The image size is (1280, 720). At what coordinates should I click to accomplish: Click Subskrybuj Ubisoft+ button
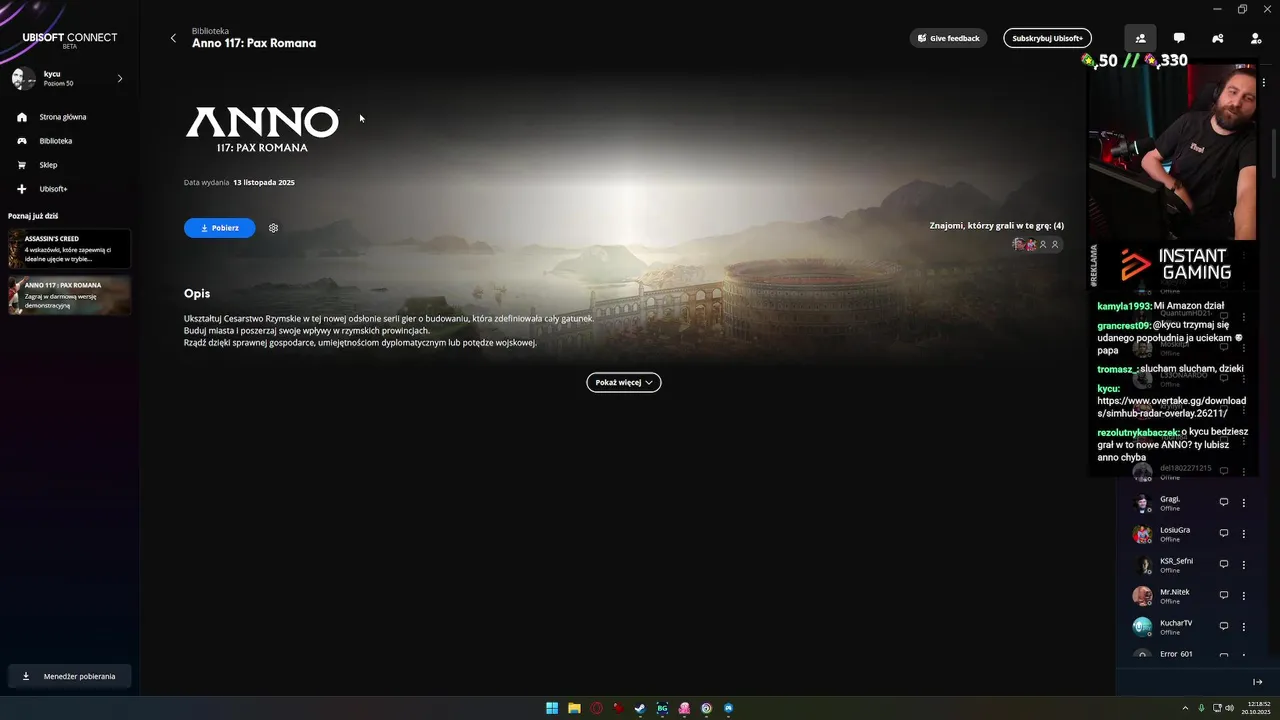1047,38
